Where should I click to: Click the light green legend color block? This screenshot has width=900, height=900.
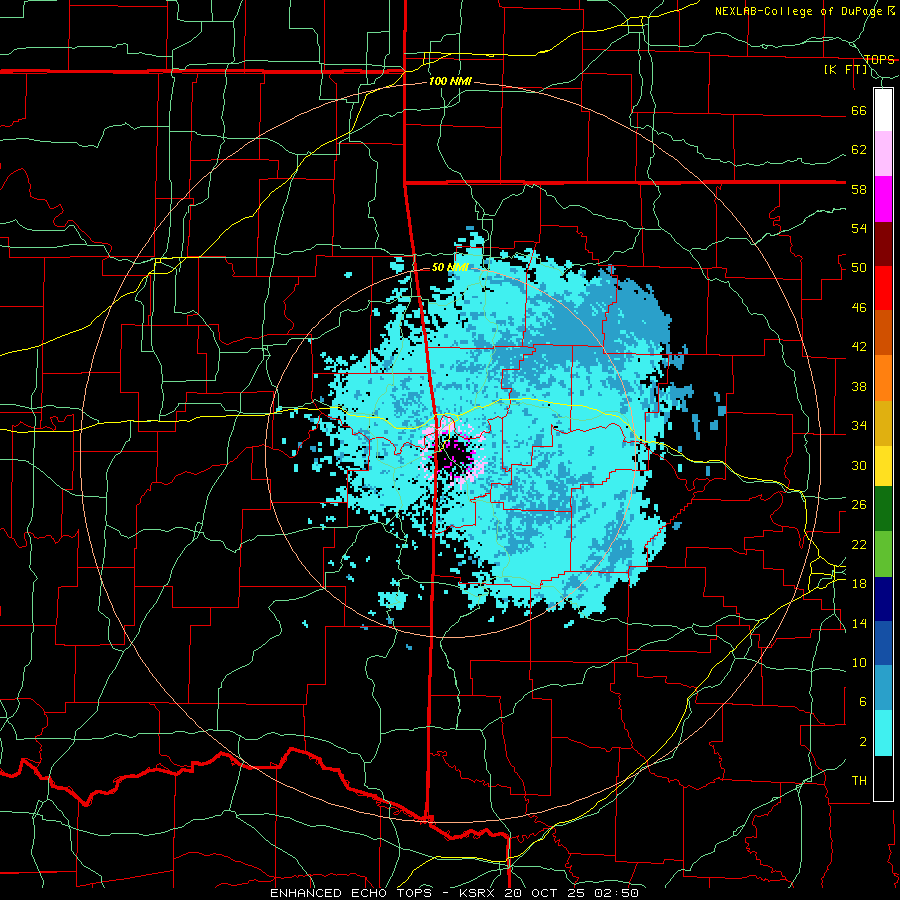(x=883, y=554)
